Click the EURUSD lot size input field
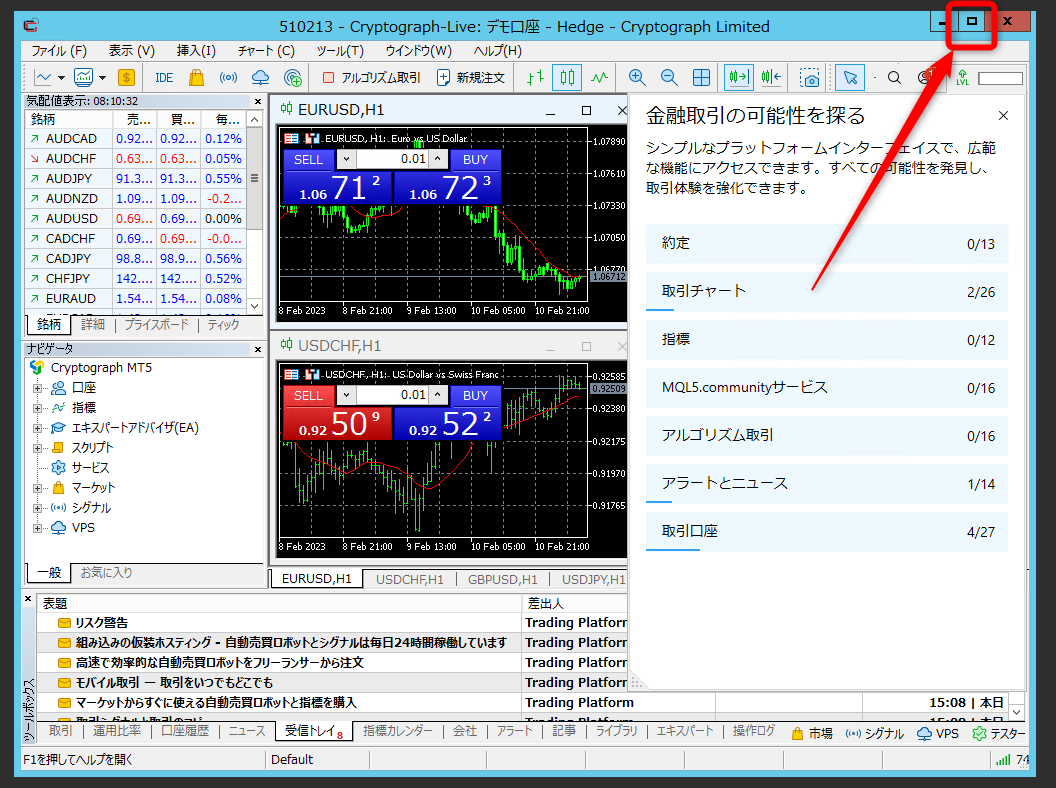 [392, 159]
